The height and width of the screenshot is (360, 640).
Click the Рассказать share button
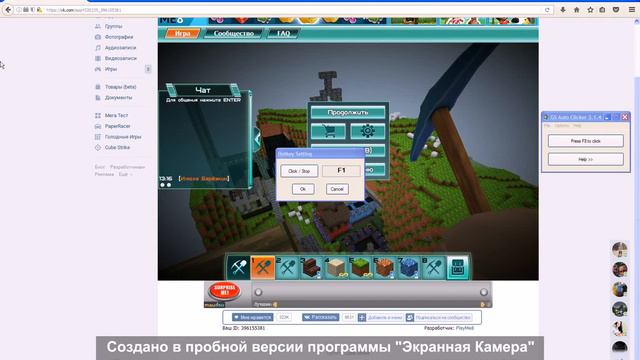tap(320, 317)
